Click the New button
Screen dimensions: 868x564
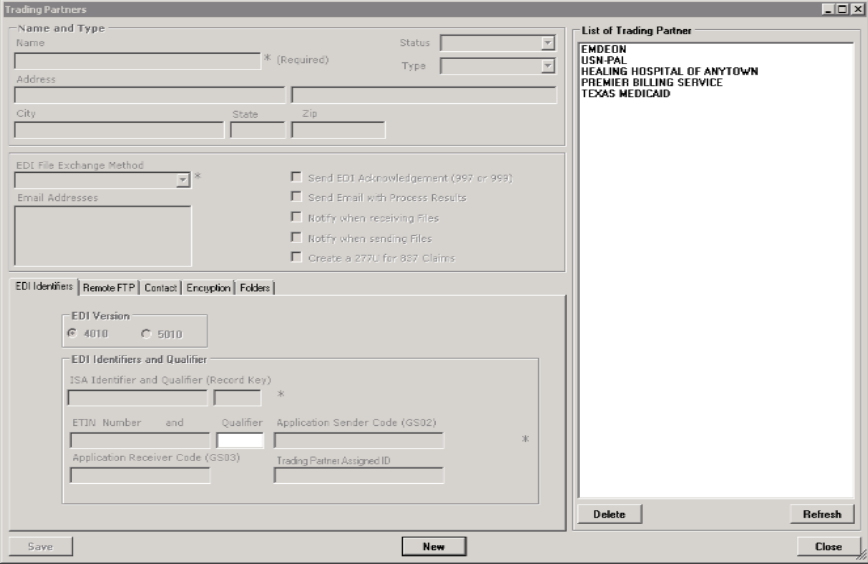[433, 546]
